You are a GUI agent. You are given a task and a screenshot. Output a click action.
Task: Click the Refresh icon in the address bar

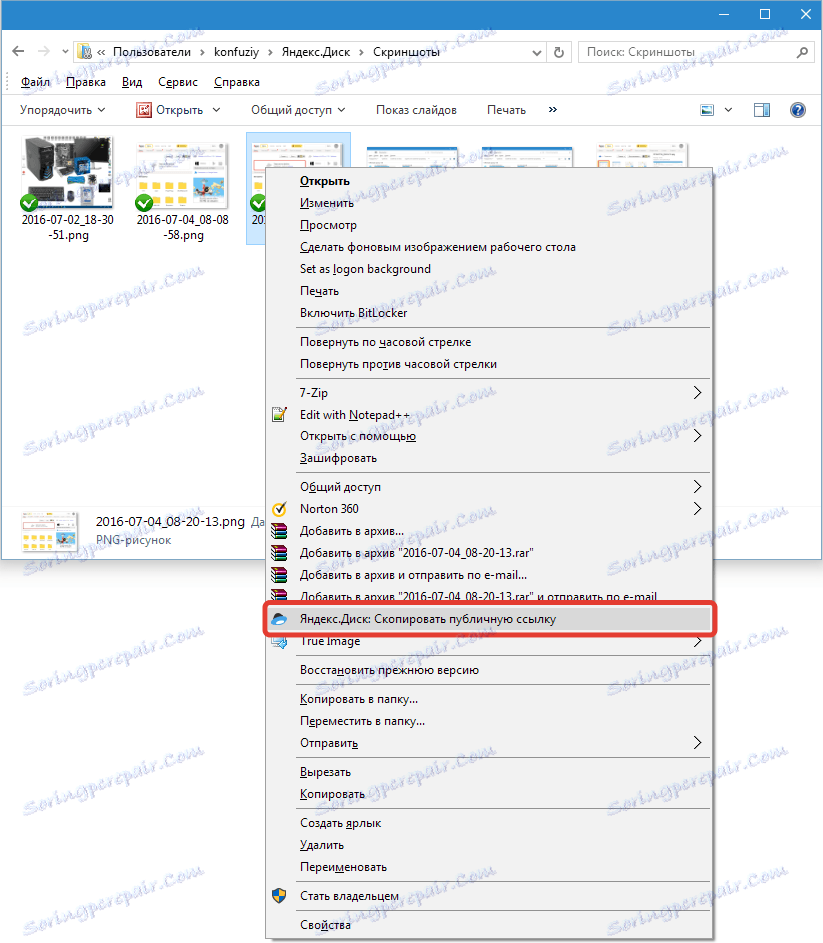557,51
